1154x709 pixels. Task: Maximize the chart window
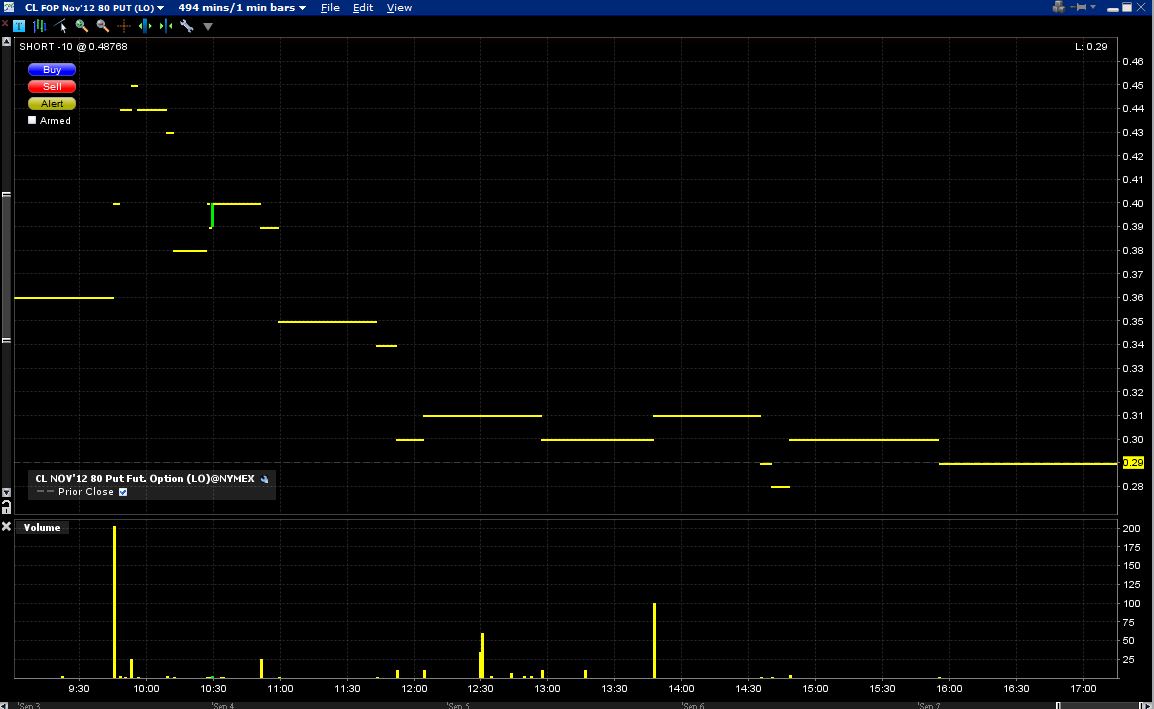click(1127, 7)
